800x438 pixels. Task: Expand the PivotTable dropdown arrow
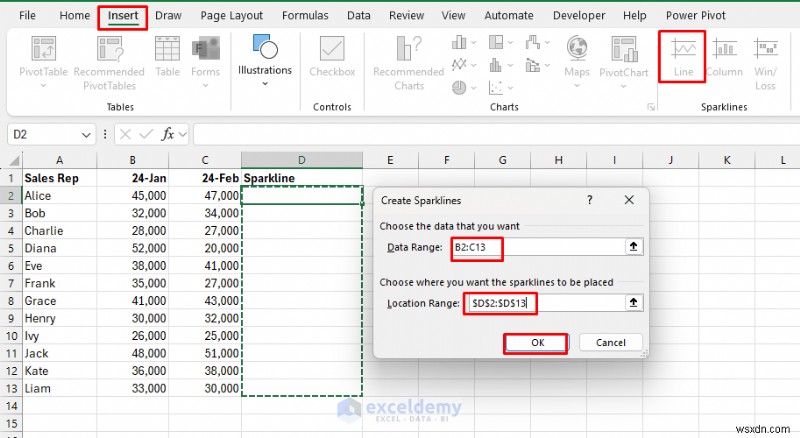tap(43, 86)
